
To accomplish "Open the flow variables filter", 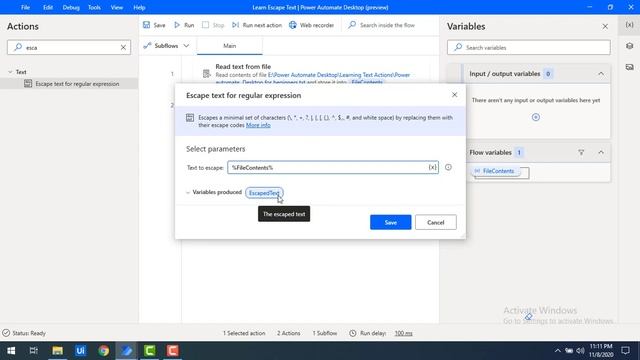I will (x=581, y=153).
